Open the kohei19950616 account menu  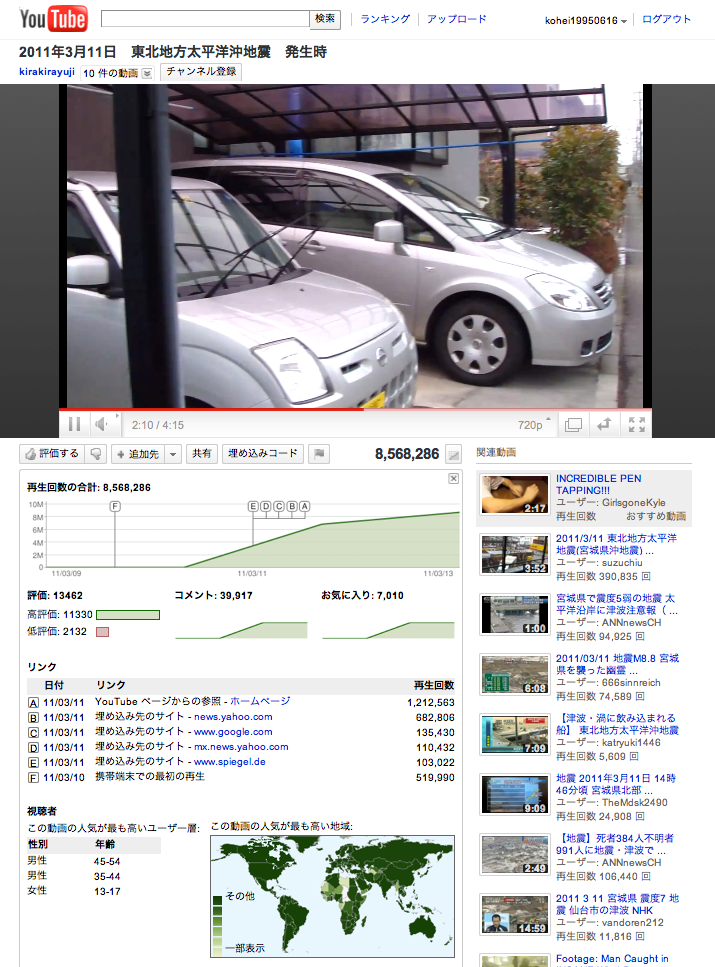[586, 20]
